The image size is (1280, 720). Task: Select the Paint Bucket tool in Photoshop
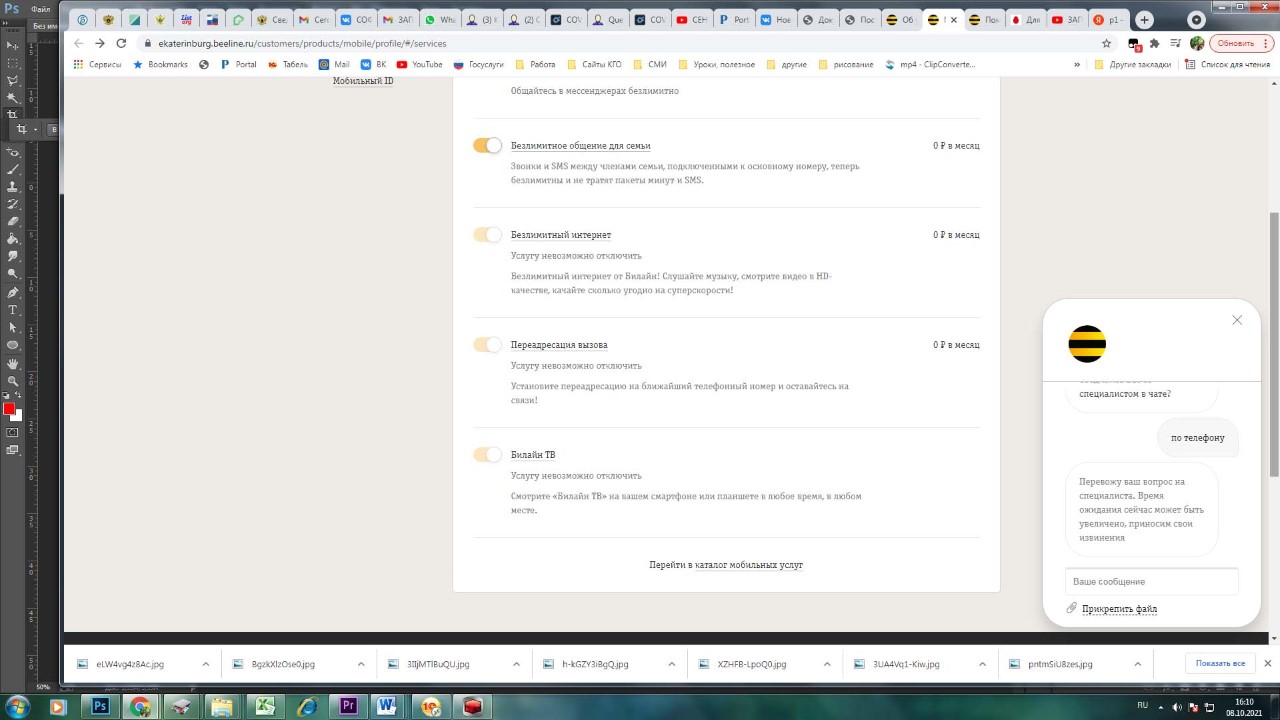13,238
